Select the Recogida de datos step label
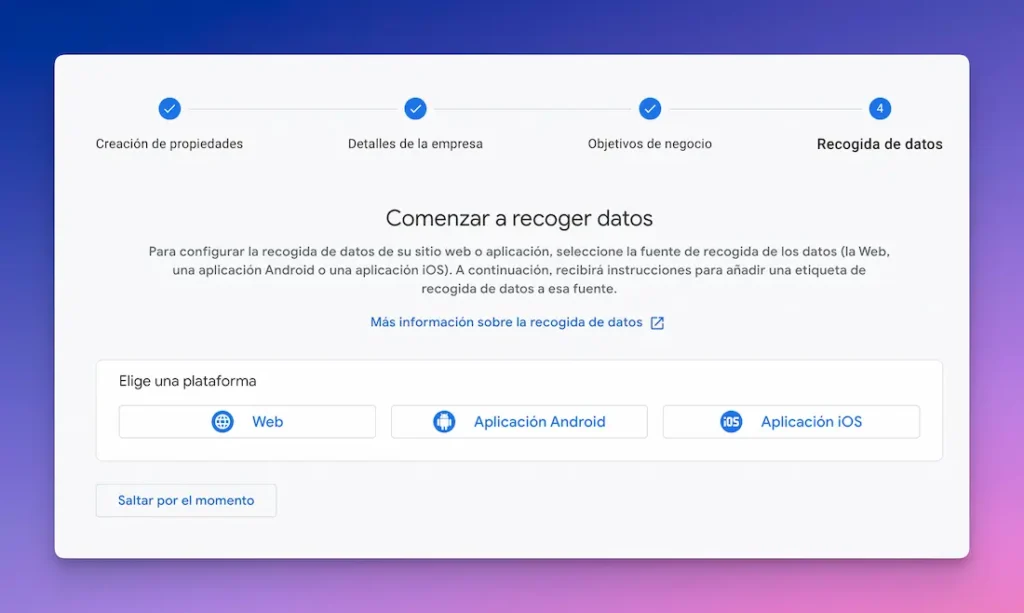This screenshot has width=1024, height=613. tap(879, 144)
